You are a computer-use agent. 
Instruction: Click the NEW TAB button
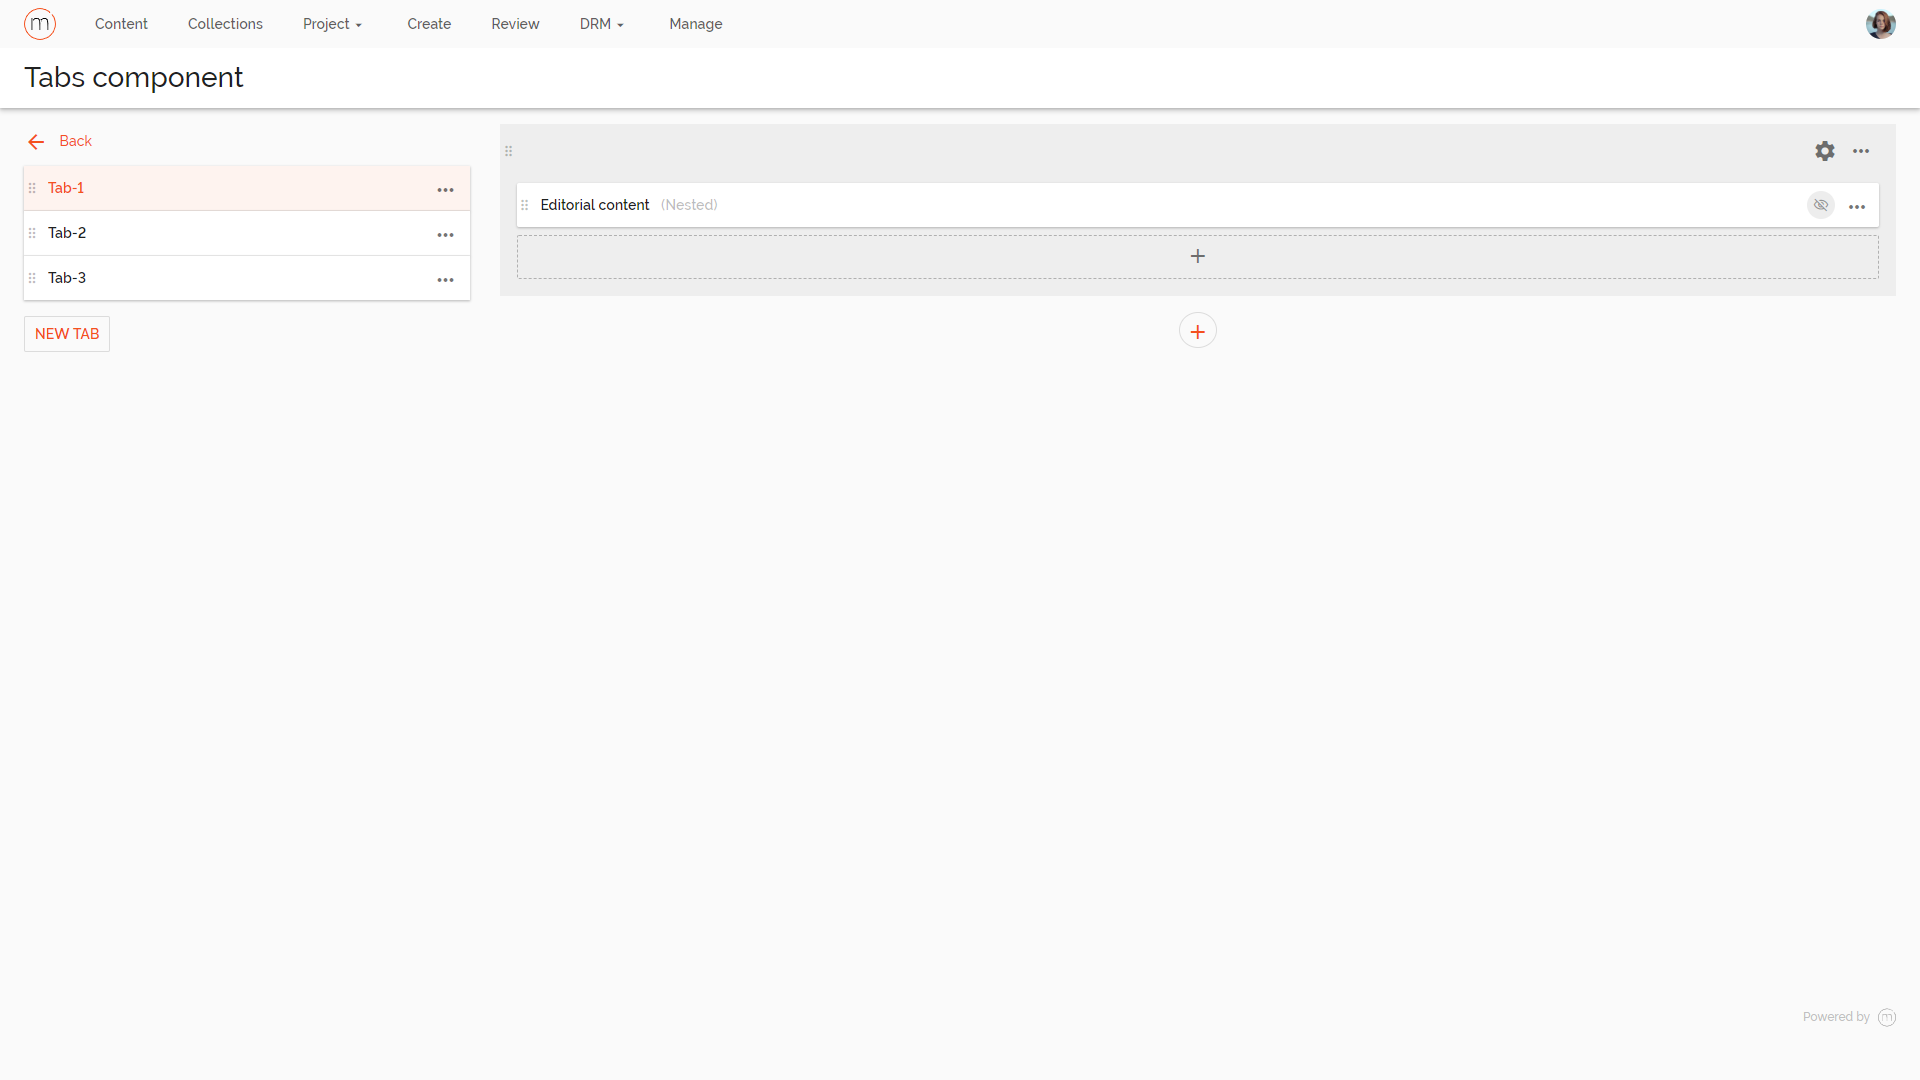(66, 333)
